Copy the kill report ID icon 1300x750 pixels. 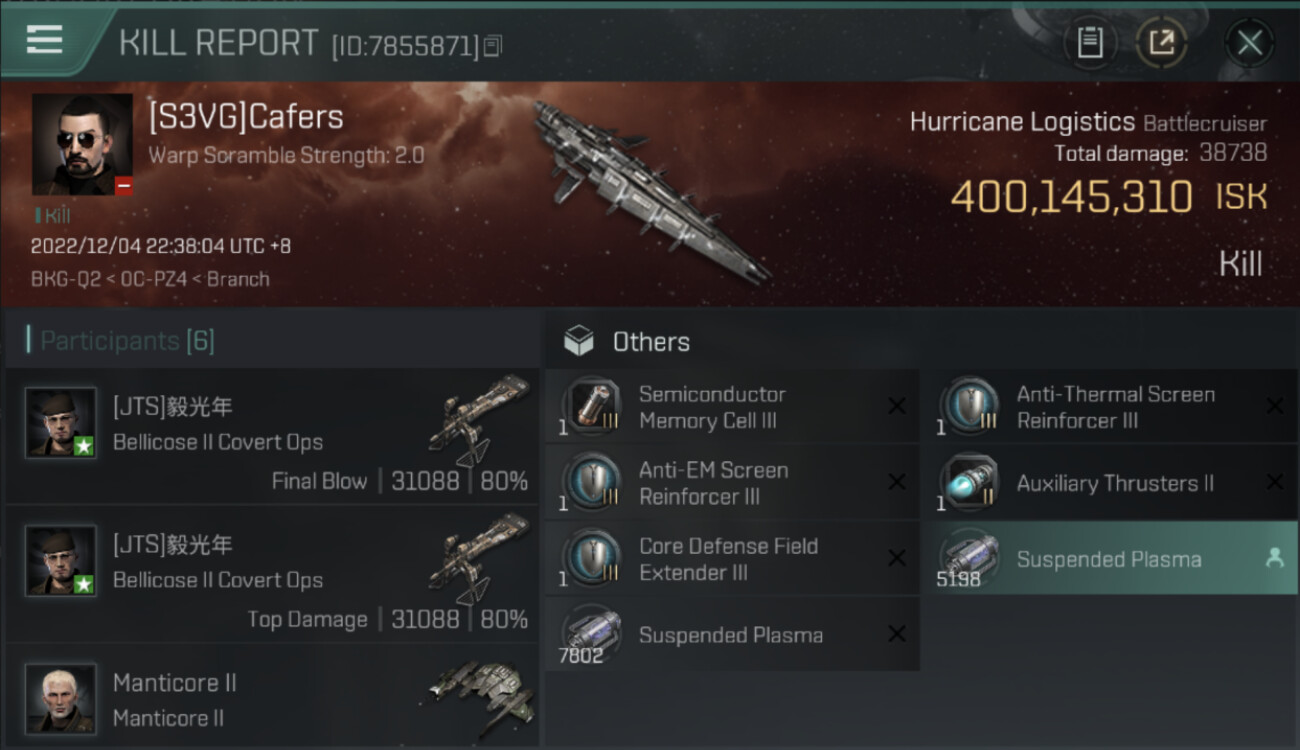pos(492,46)
